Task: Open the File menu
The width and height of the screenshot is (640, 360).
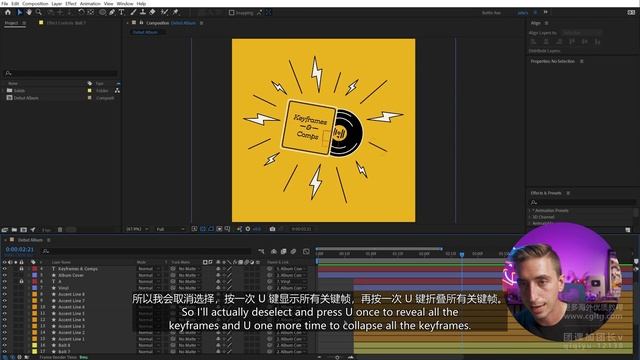Action: 5,3
